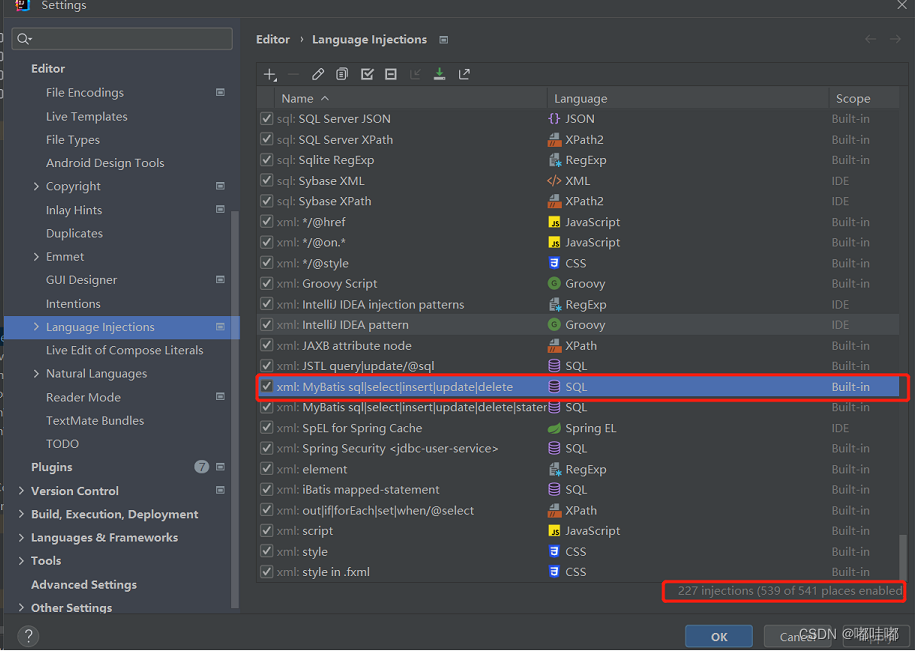
Task: Open Android Design Tools settings
Action: coord(105,163)
